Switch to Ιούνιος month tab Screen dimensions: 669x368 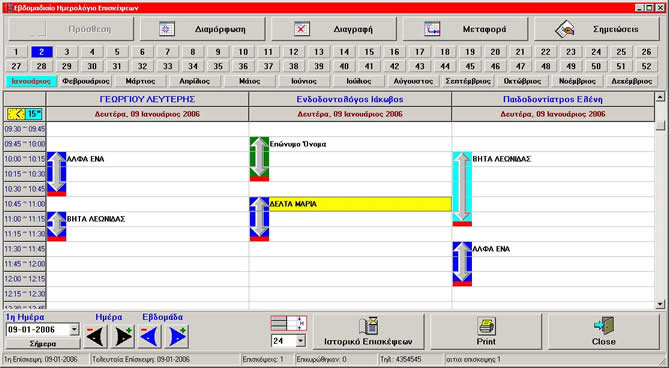coord(304,81)
